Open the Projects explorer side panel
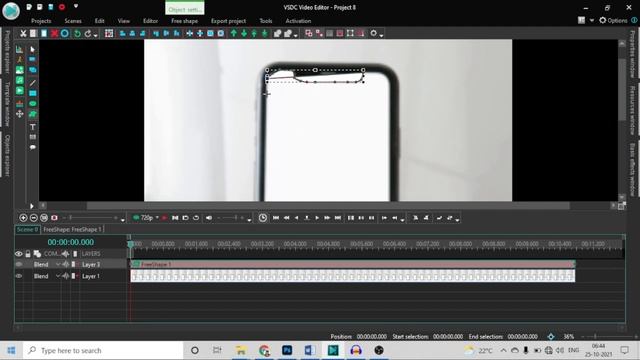640x360 pixels. click(7, 51)
